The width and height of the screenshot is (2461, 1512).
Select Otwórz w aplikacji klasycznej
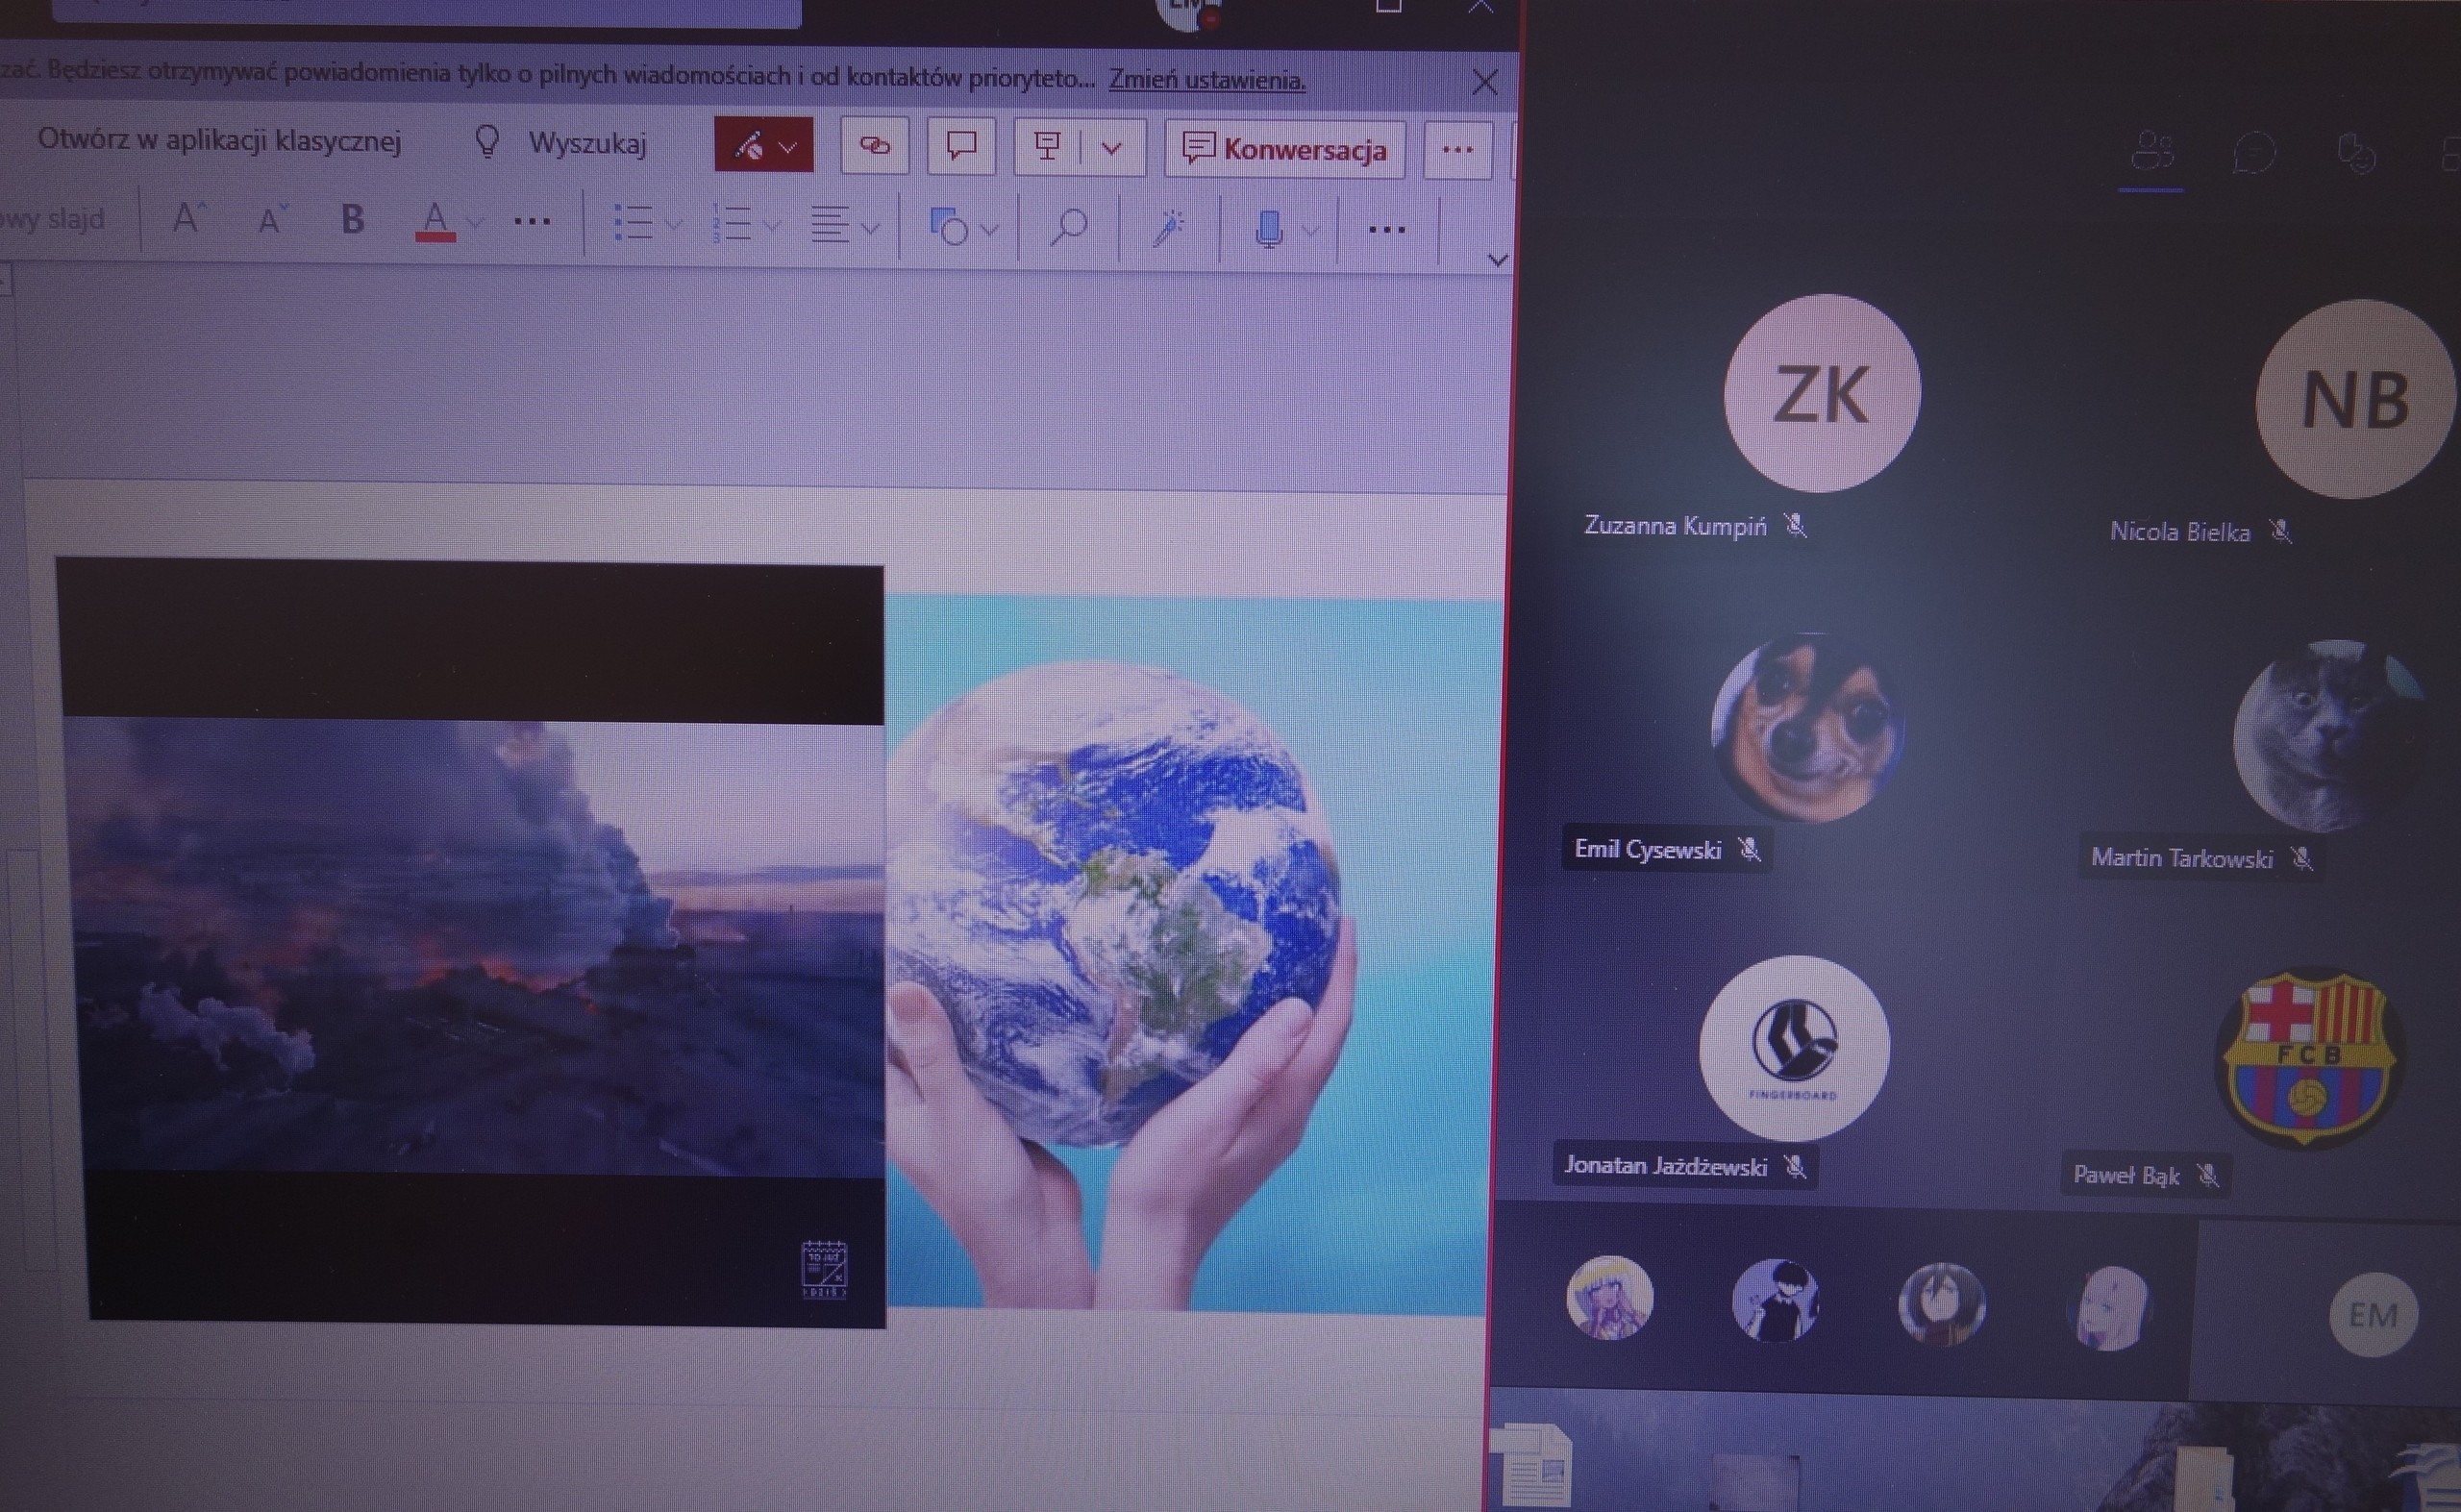(x=219, y=140)
